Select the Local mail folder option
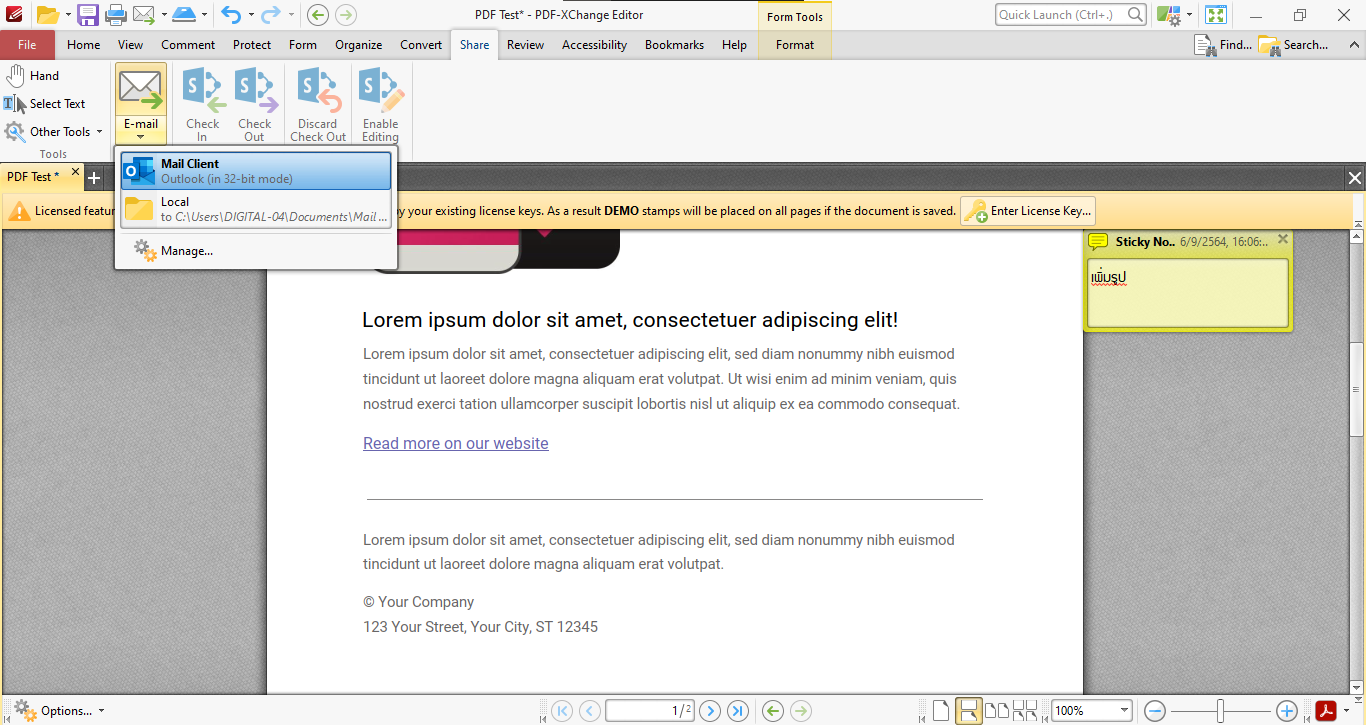The height and width of the screenshot is (725, 1366). pos(256,209)
